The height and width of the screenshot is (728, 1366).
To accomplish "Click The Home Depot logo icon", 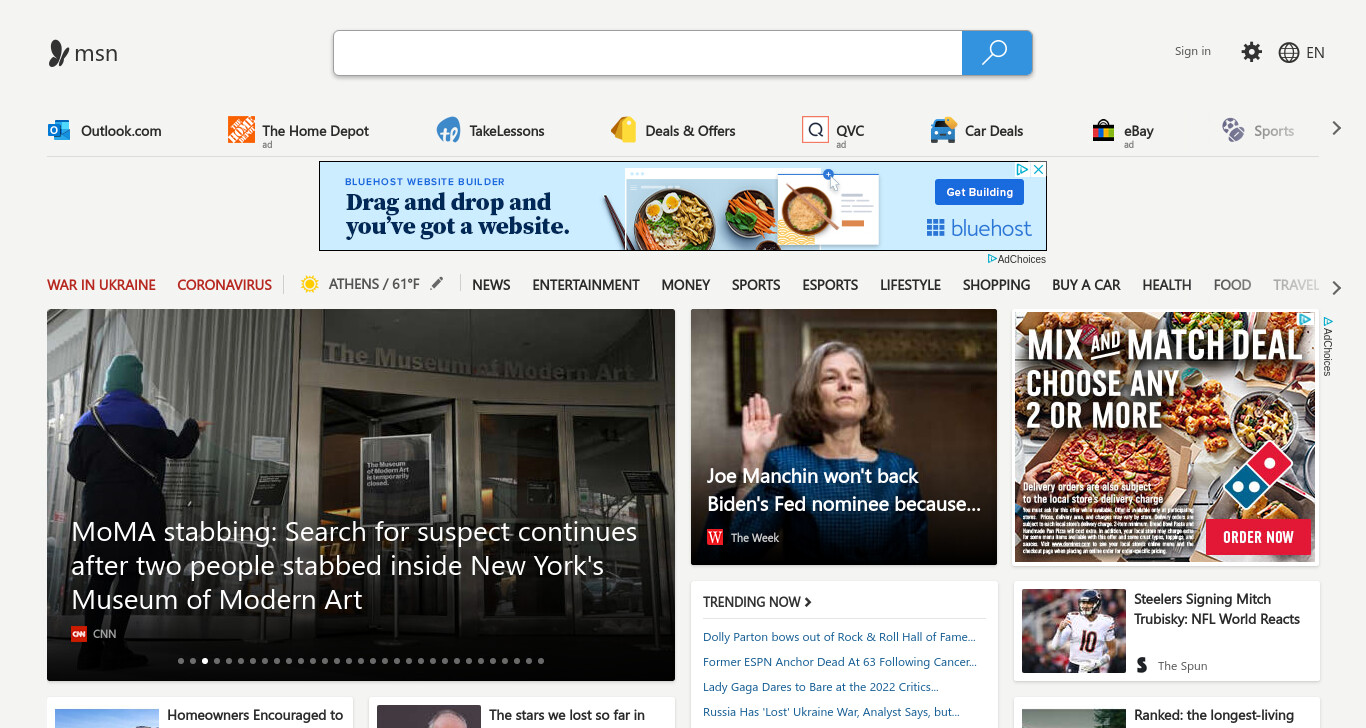I will (x=241, y=130).
